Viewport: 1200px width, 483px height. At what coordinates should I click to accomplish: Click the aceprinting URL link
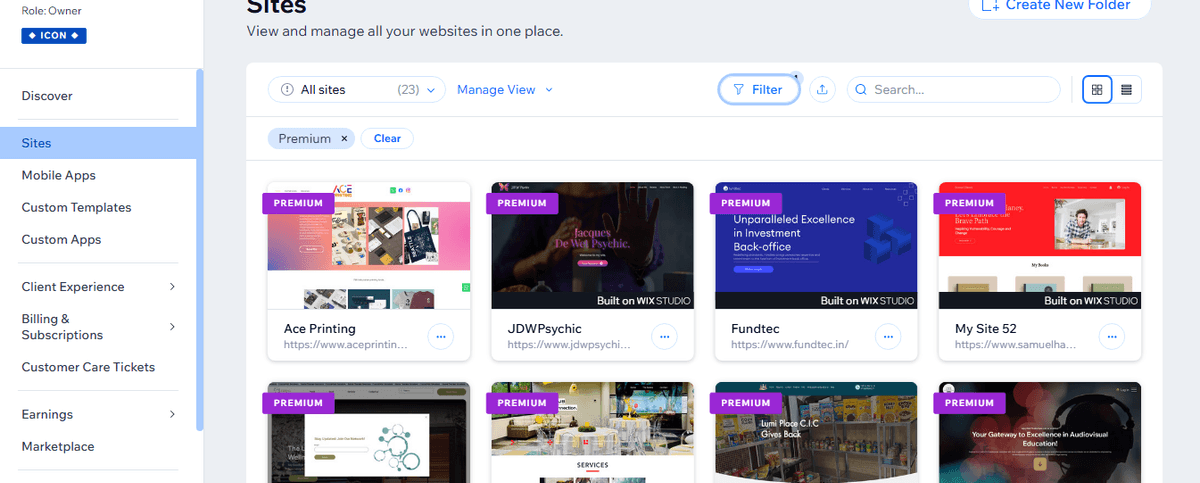click(346, 344)
